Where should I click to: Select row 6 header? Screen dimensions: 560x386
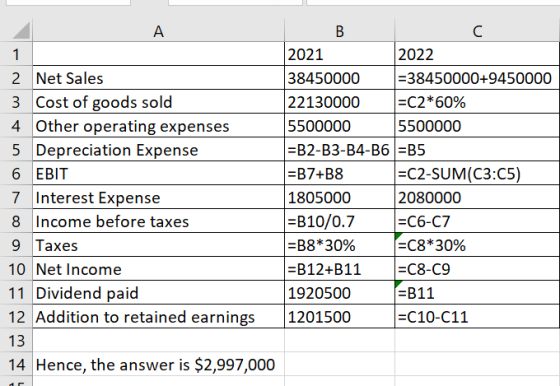[x=16, y=174]
